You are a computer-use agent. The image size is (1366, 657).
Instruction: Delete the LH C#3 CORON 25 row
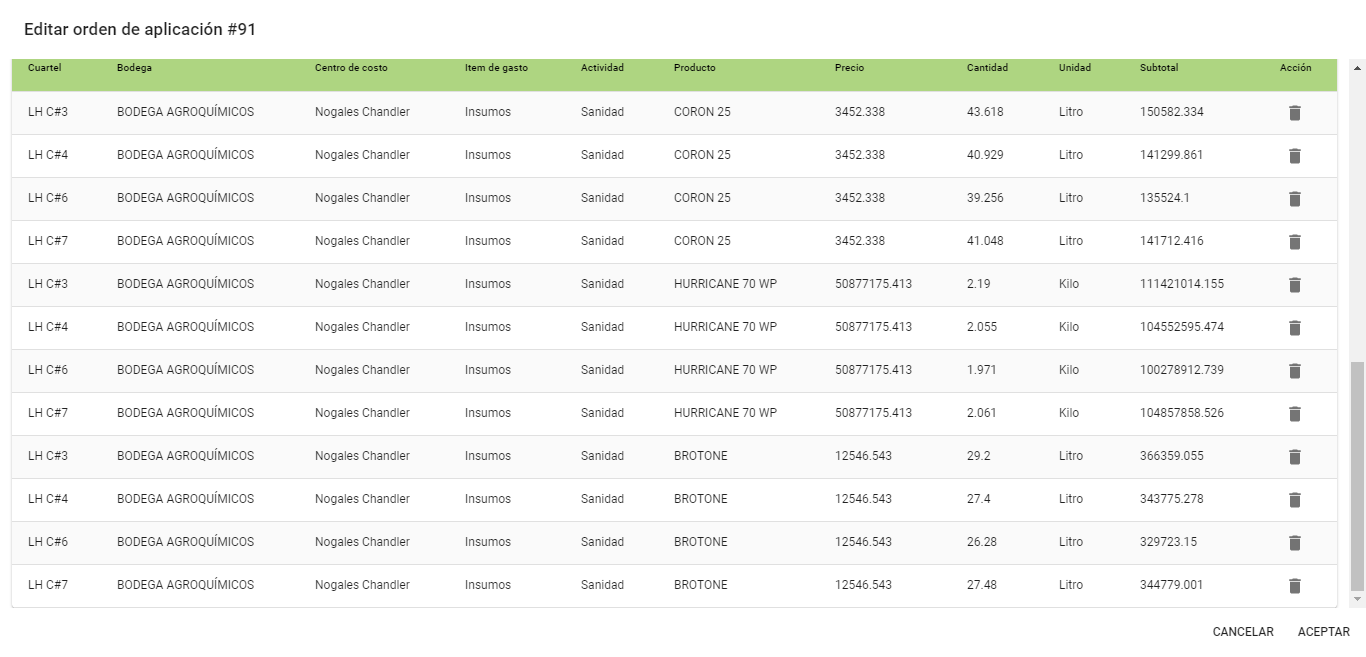point(1294,113)
